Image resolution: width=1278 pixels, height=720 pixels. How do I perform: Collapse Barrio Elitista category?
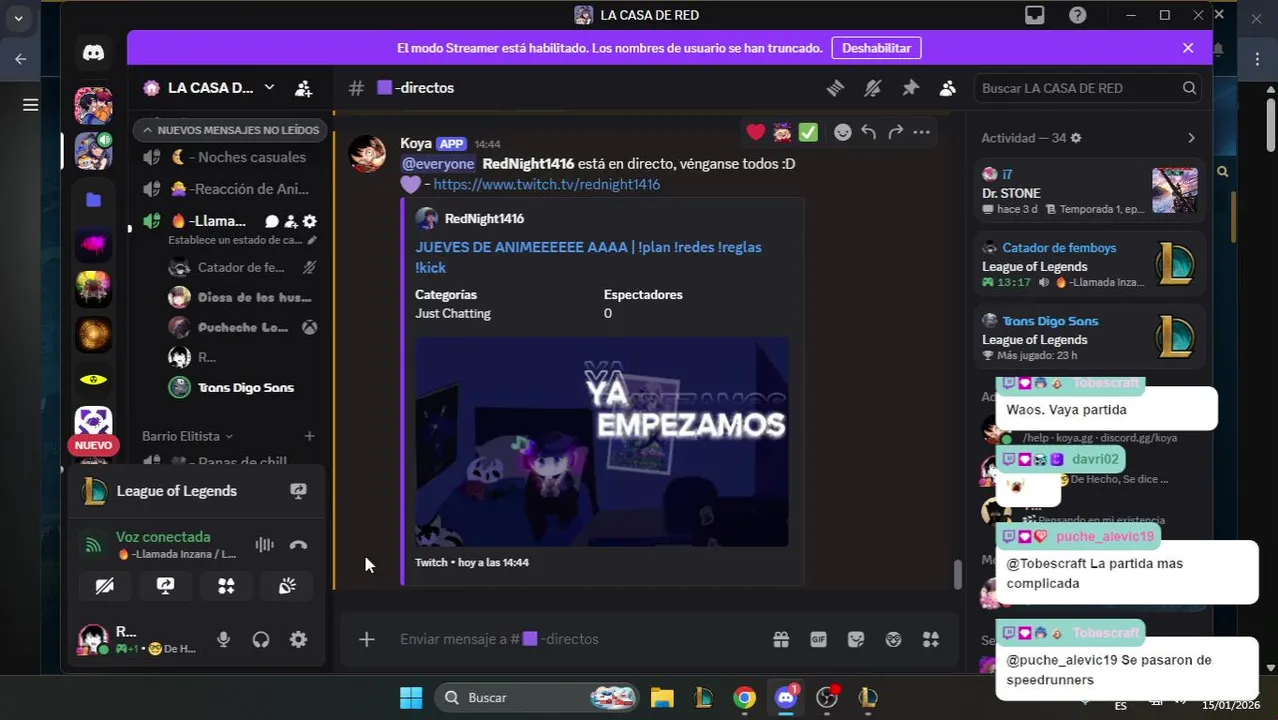(x=187, y=436)
